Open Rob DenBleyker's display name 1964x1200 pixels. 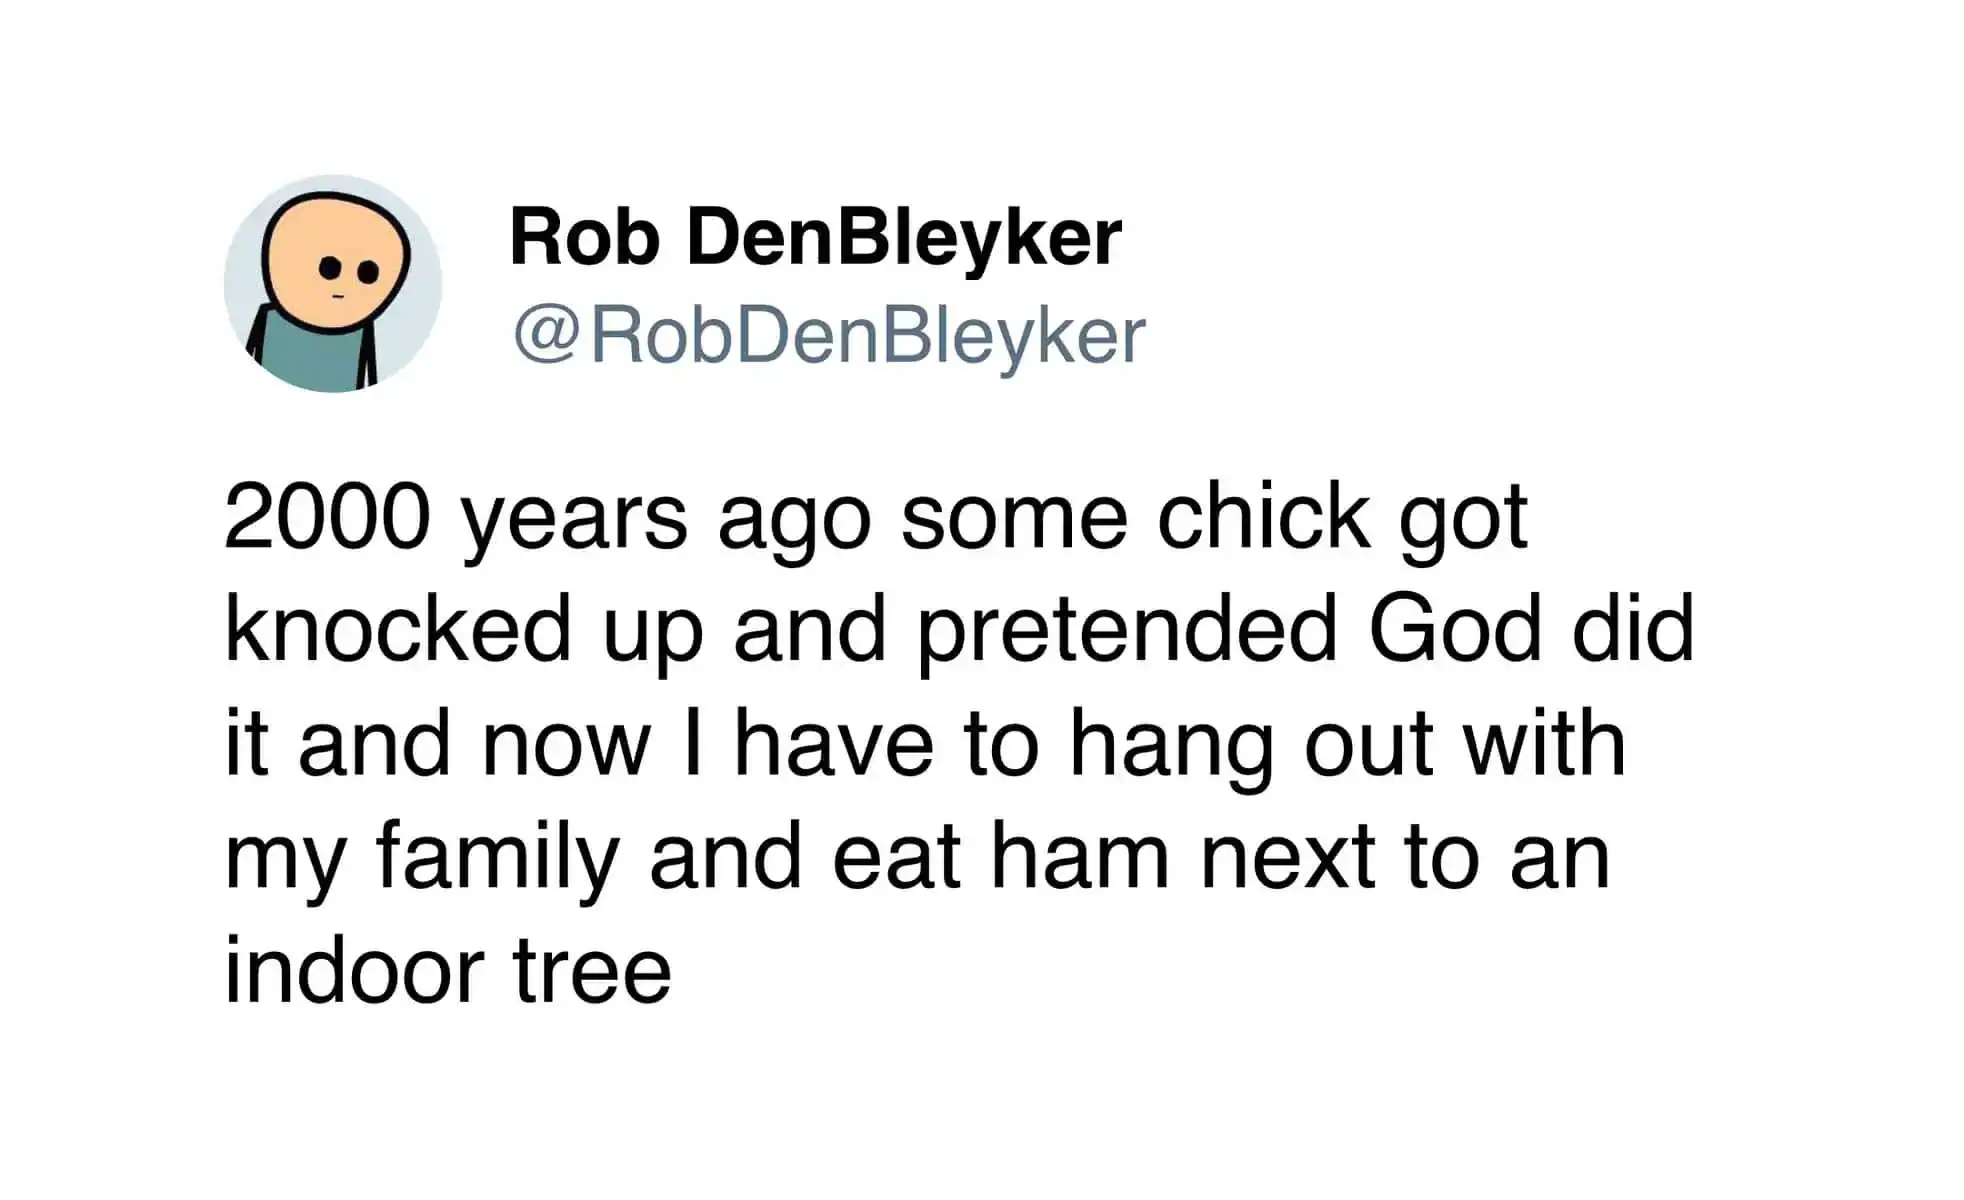click(x=815, y=238)
